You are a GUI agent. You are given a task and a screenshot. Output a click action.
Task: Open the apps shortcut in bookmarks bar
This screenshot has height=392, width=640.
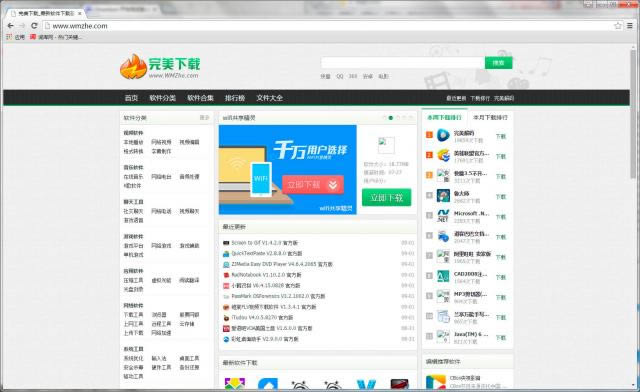15,37
